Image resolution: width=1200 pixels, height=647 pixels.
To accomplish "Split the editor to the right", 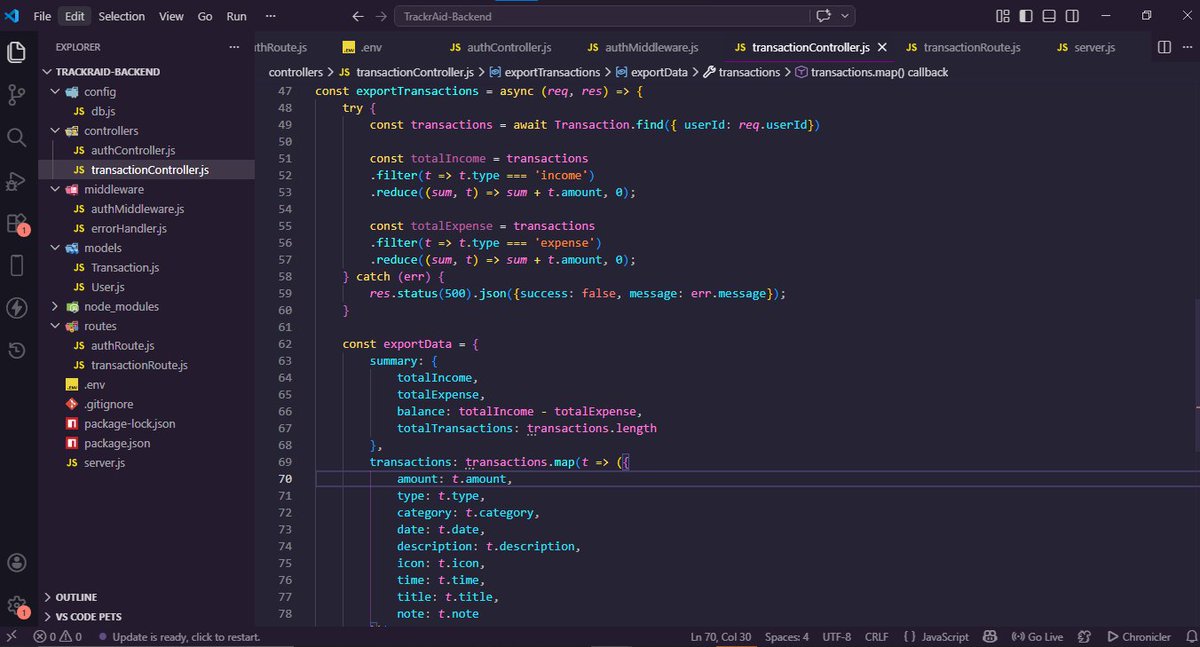I will click(1164, 47).
